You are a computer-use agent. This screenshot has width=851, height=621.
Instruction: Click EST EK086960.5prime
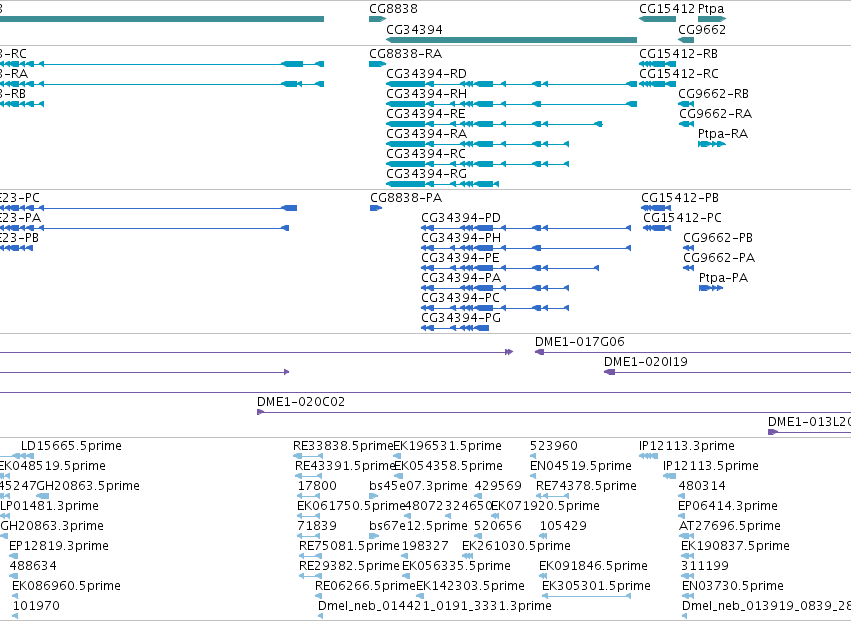tap(66, 586)
